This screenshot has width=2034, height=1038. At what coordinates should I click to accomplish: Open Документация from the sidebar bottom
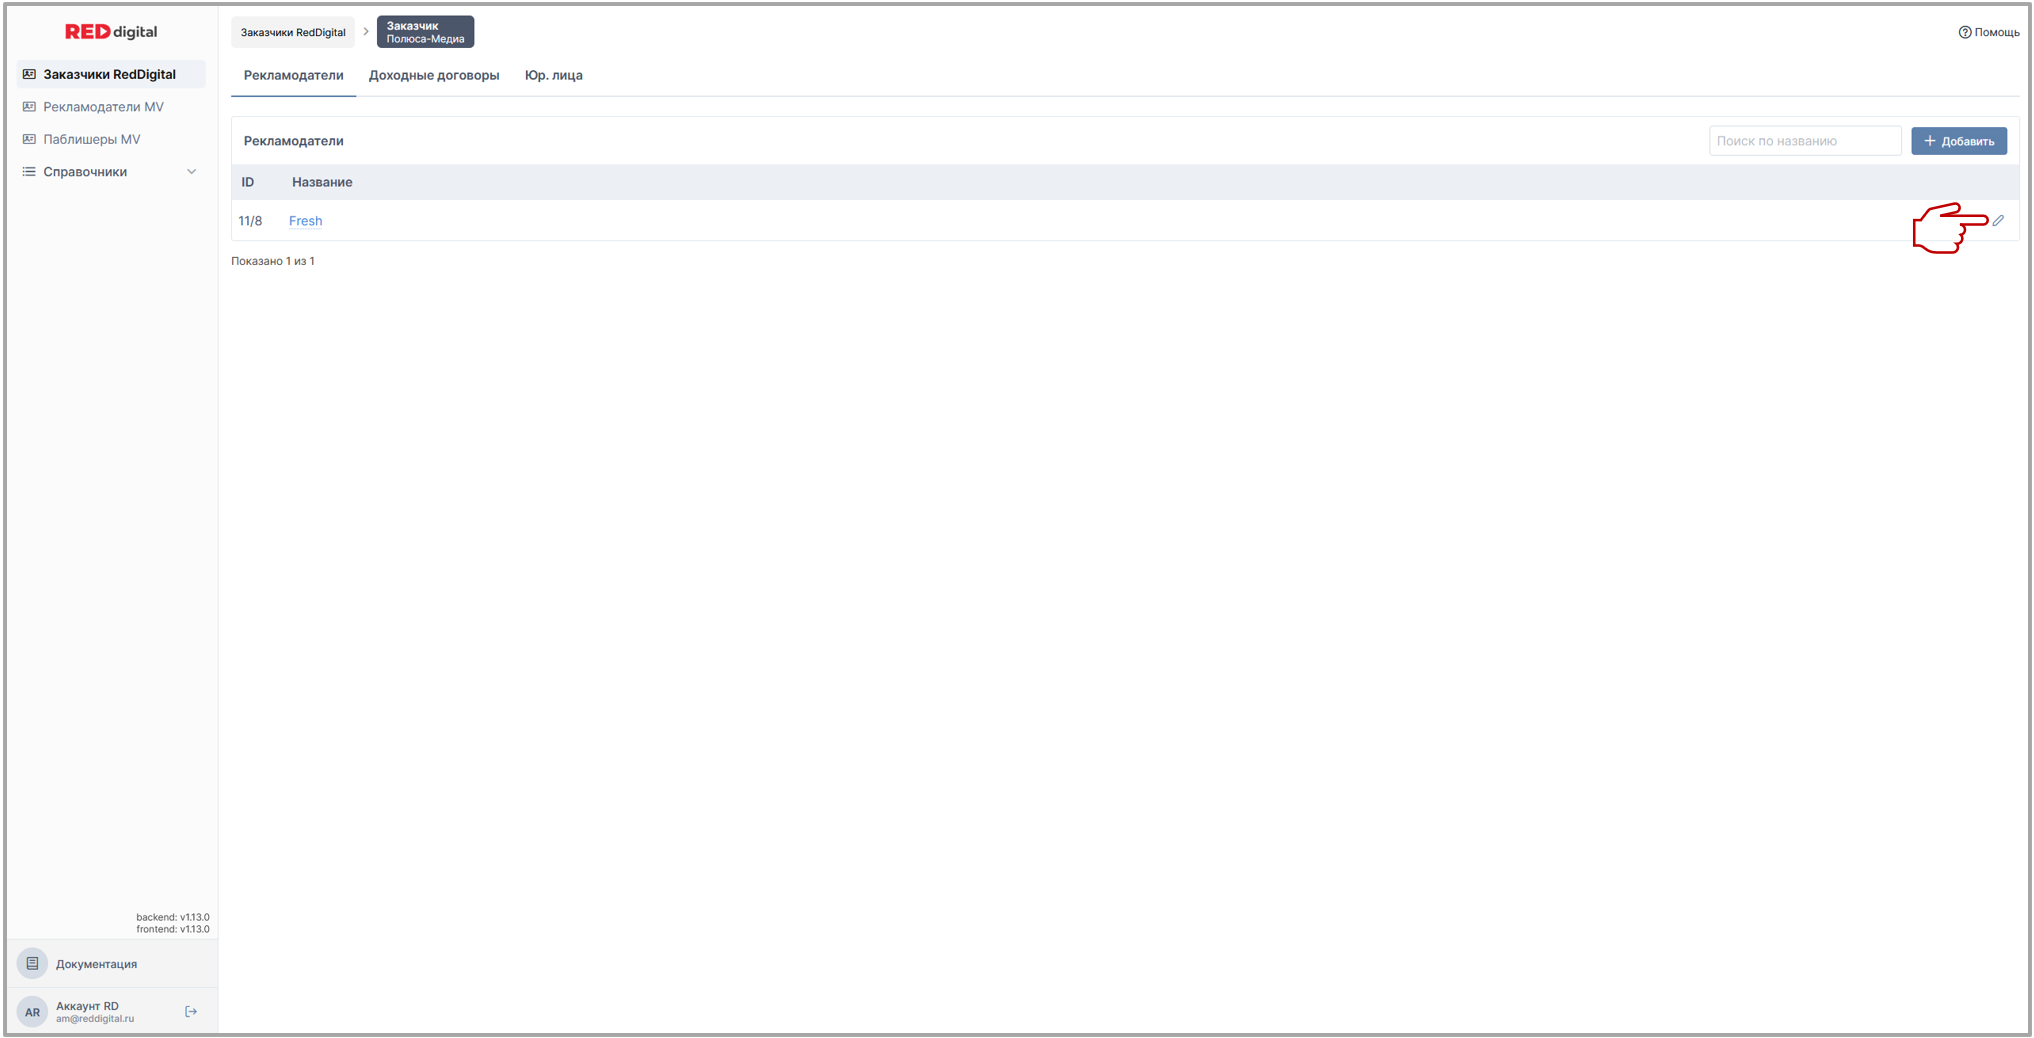(96, 964)
